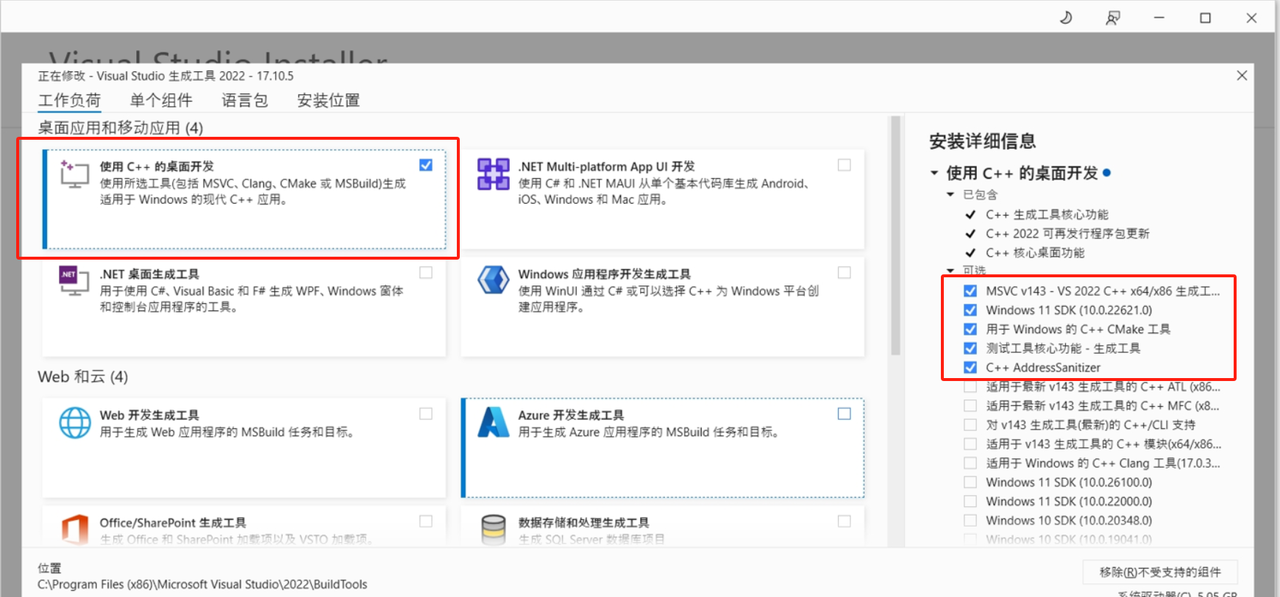Click the 桌面应用和移动应用 (4) section heading
The height and width of the screenshot is (597, 1280).
[121, 128]
